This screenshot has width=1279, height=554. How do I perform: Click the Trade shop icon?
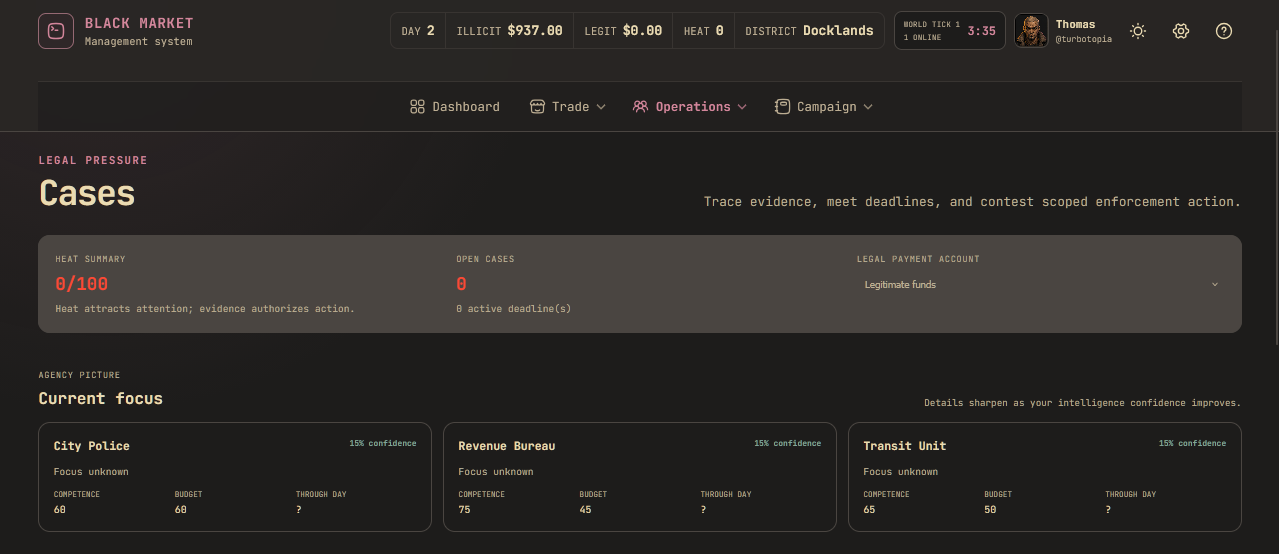[x=537, y=107]
